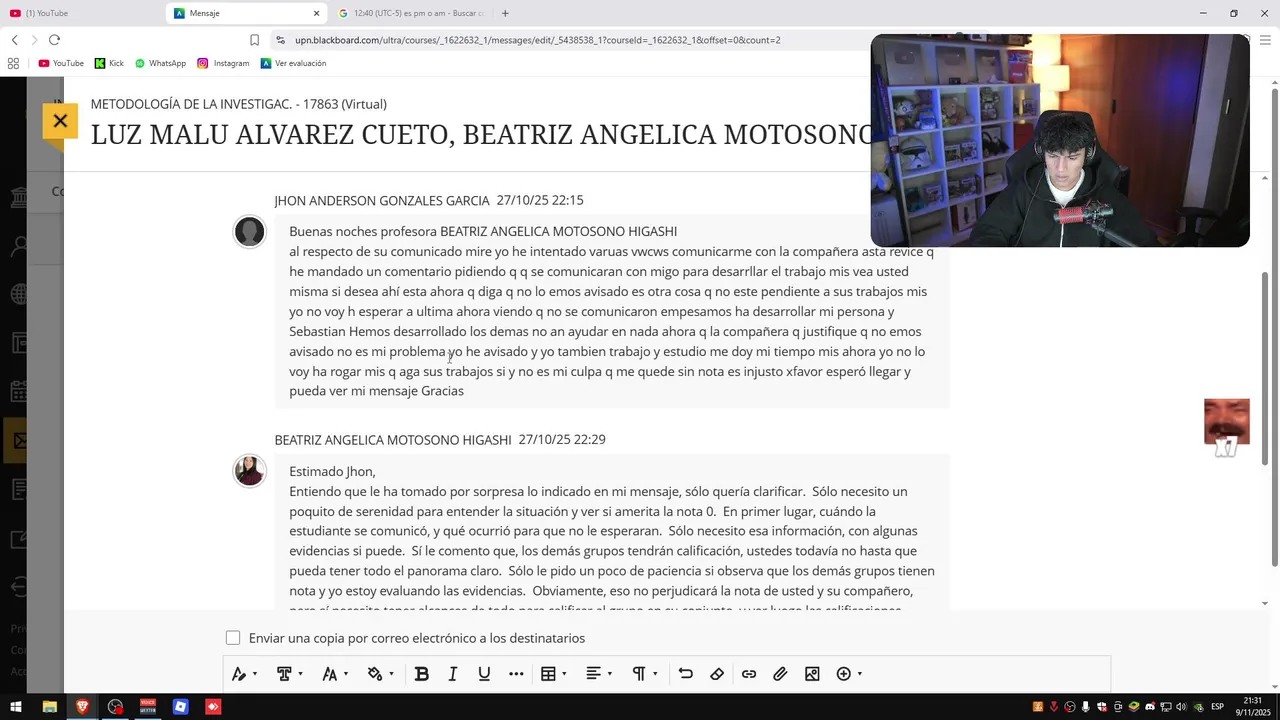This screenshot has height=720, width=1280.
Task: Open the blue Roblox taskbar app
Action: (x=180, y=707)
